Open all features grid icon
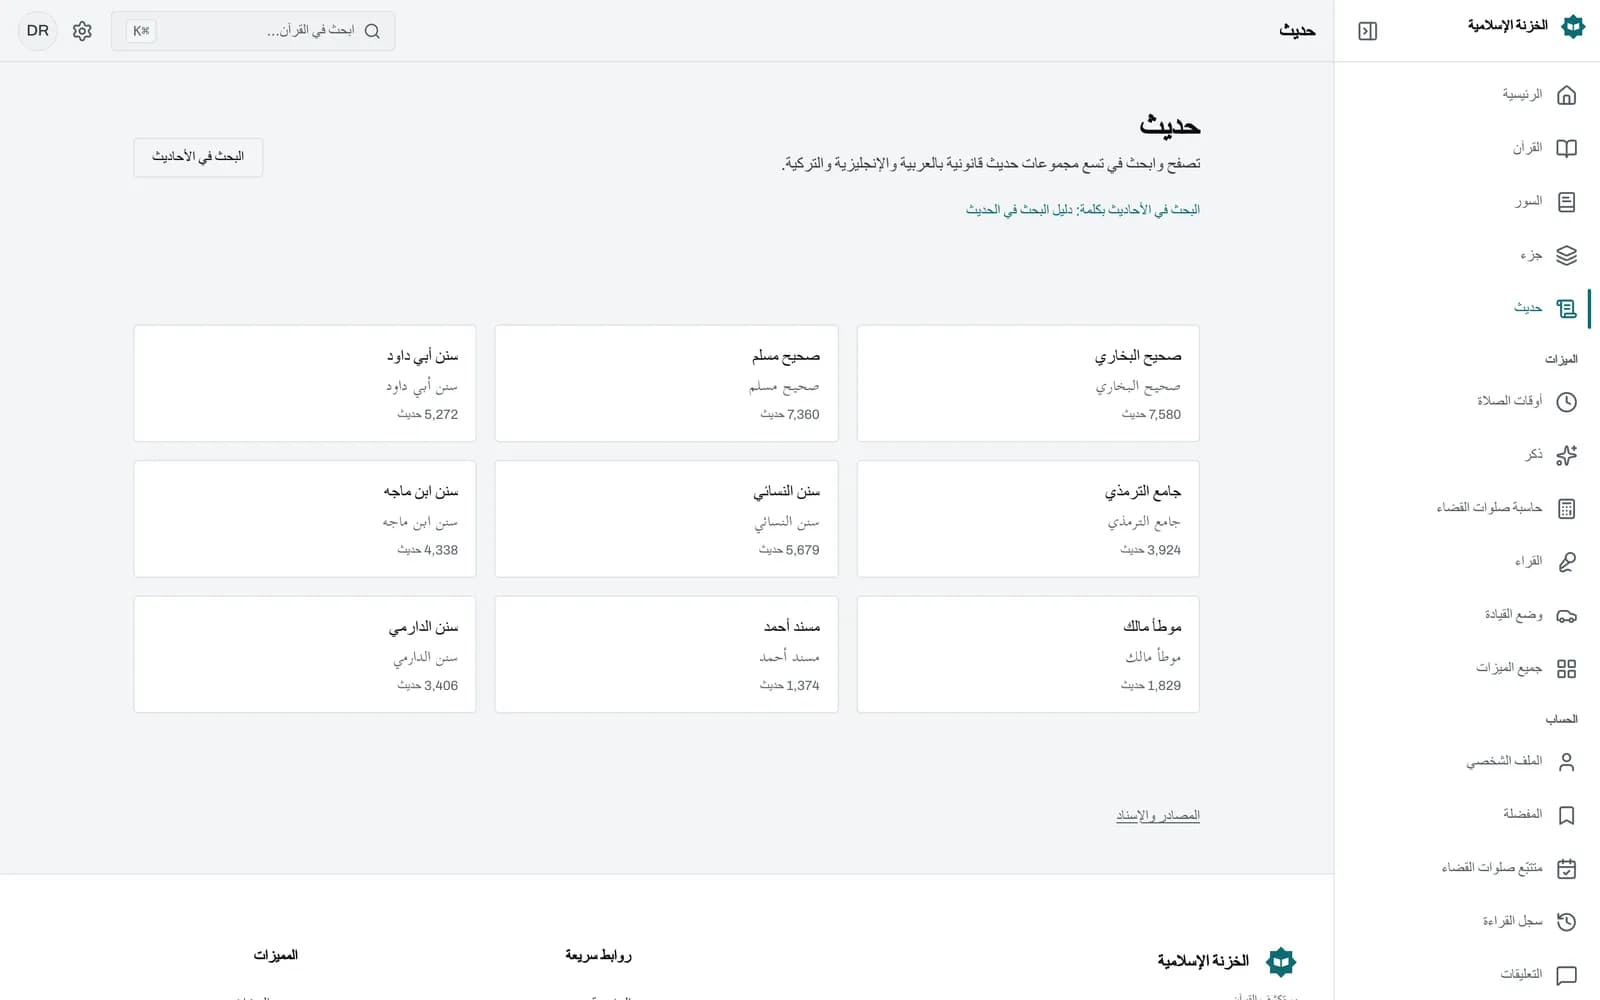Image resolution: width=1600 pixels, height=1000 pixels. pyautogui.click(x=1566, y=669)
